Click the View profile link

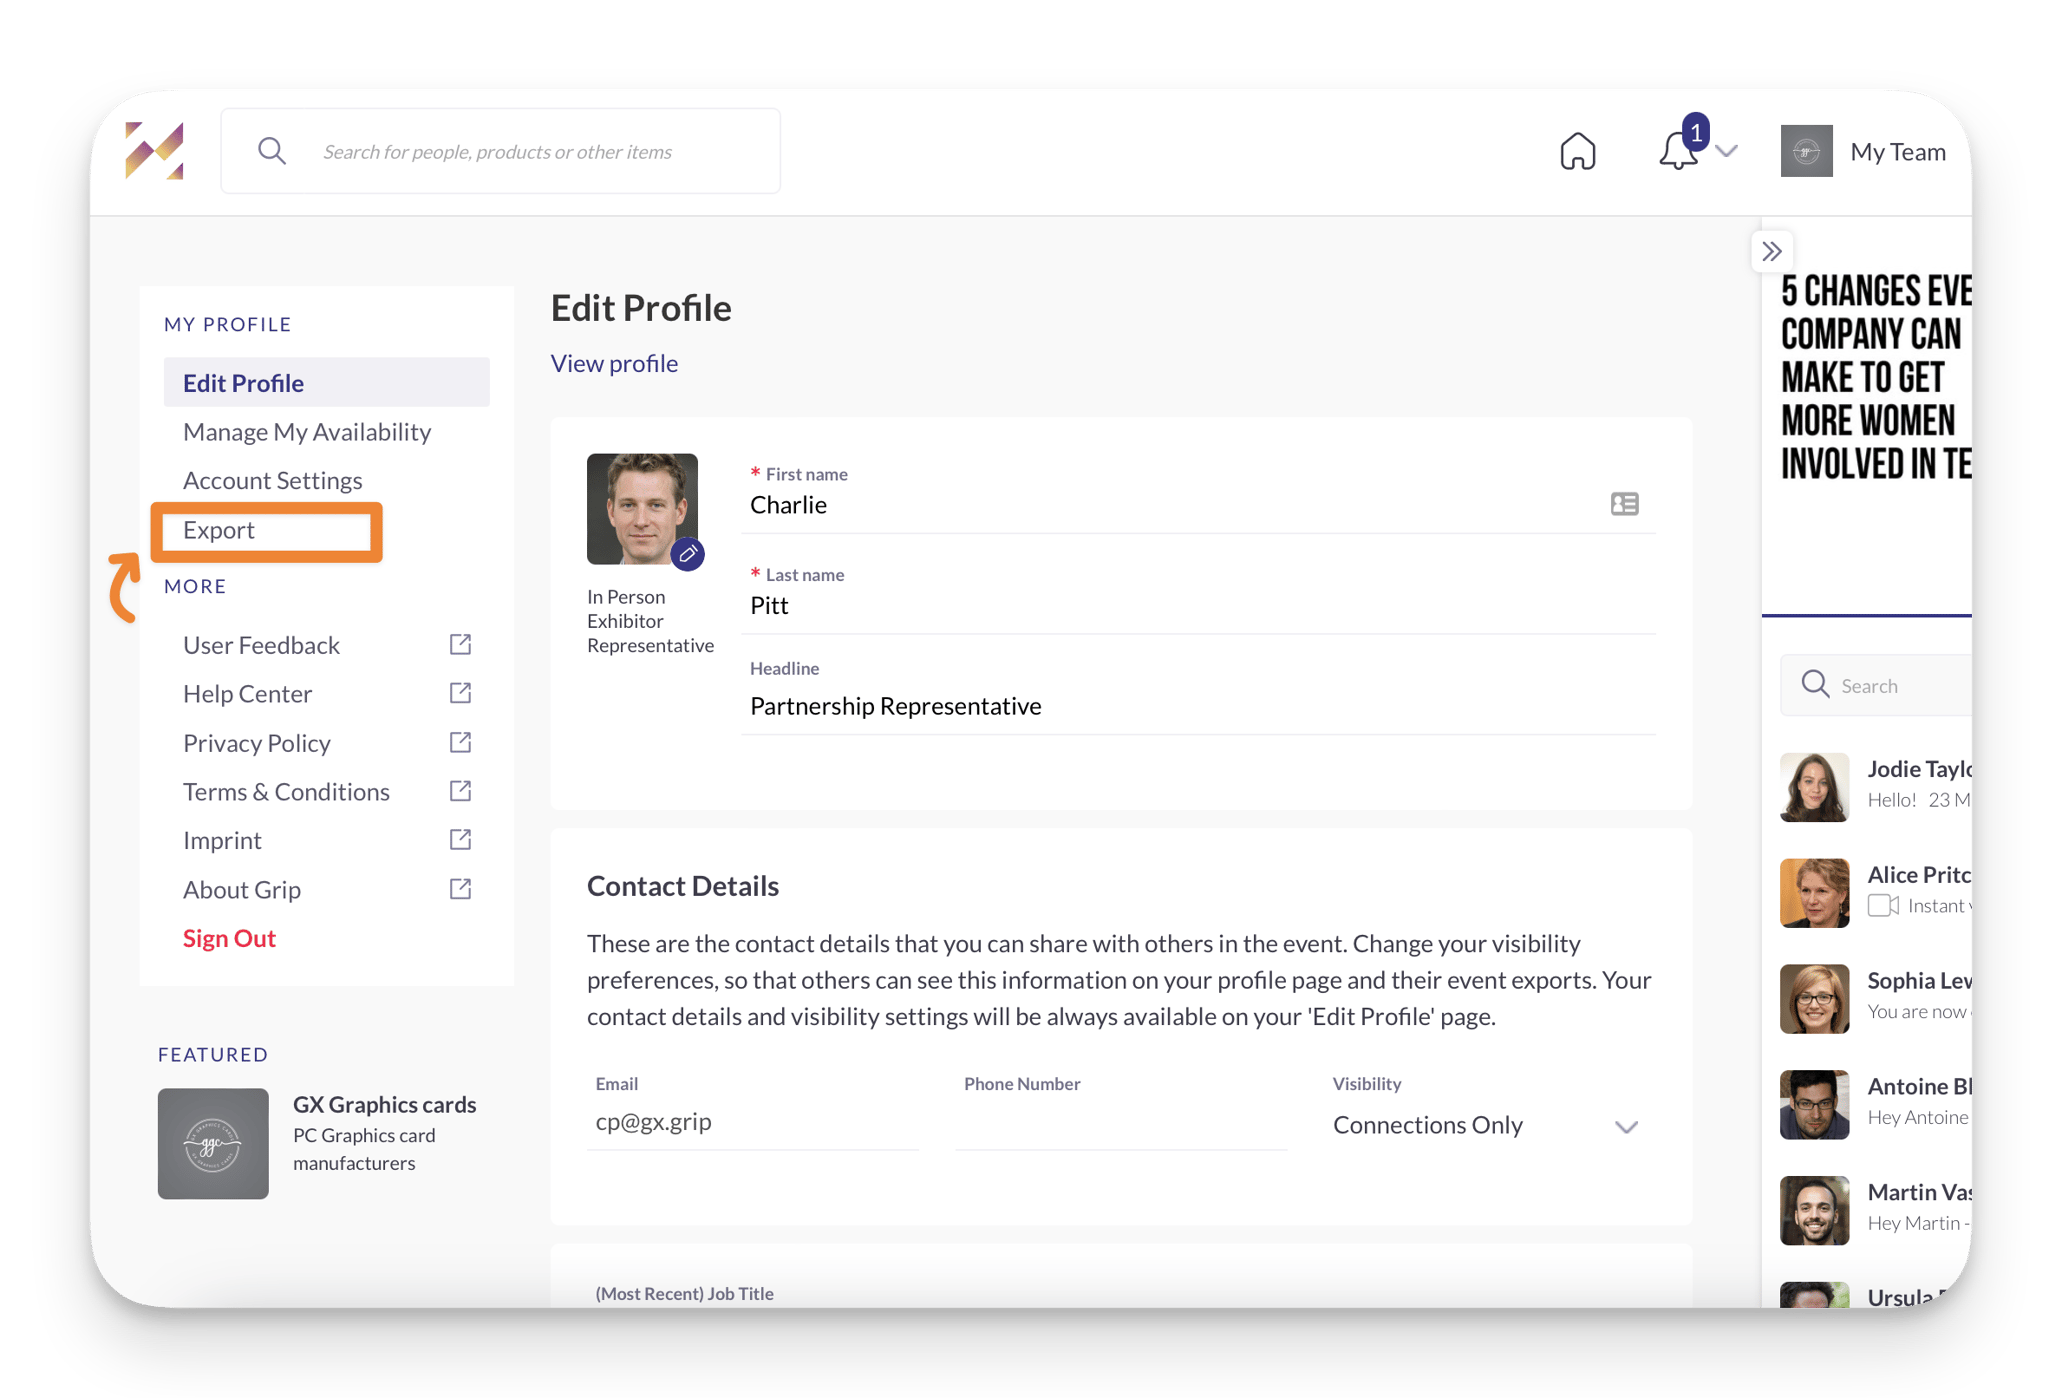coord(614,363)
